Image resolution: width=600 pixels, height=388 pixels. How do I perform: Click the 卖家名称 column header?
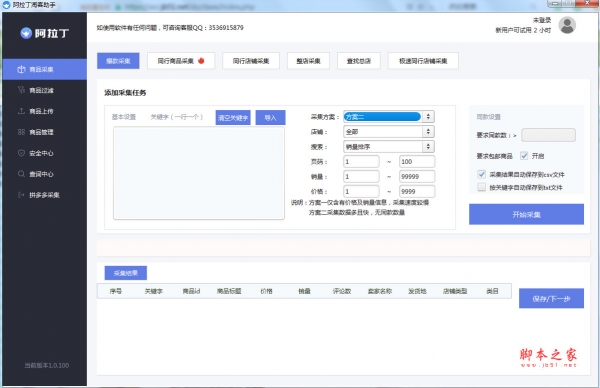pos(380,291)
